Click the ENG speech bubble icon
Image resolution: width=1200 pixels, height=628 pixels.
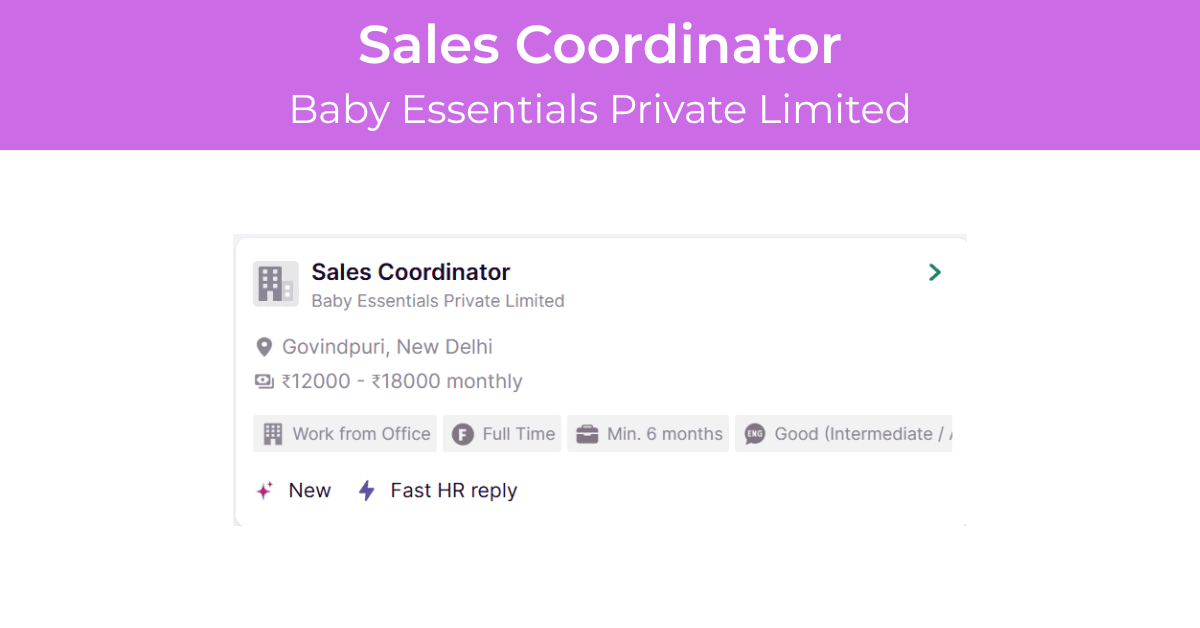(x=755, y=434)
